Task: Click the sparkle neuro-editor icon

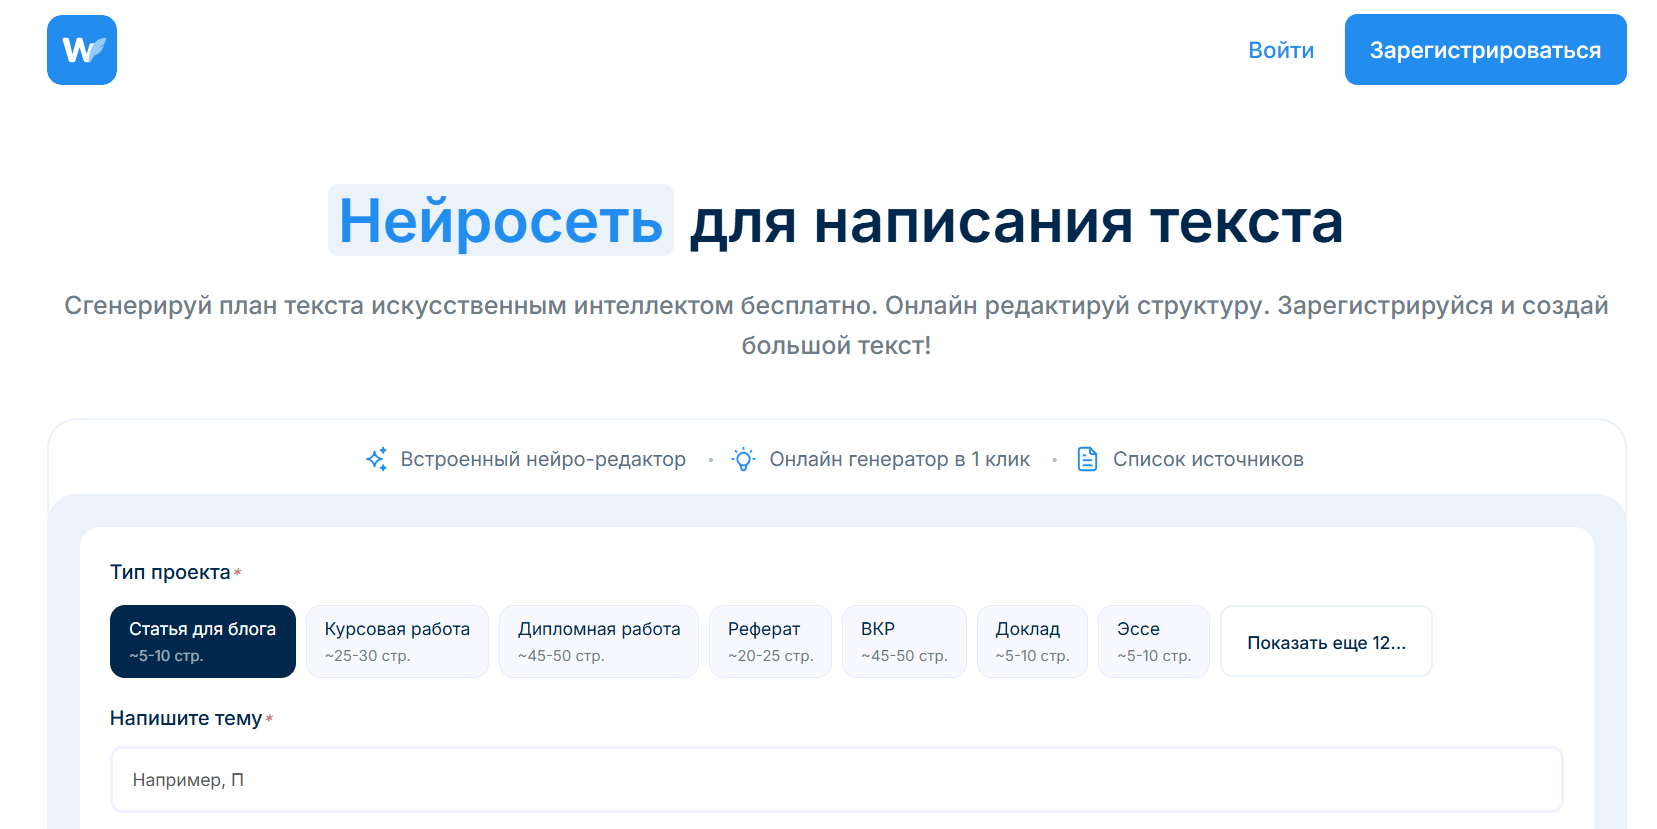Action: click(376, 459)
